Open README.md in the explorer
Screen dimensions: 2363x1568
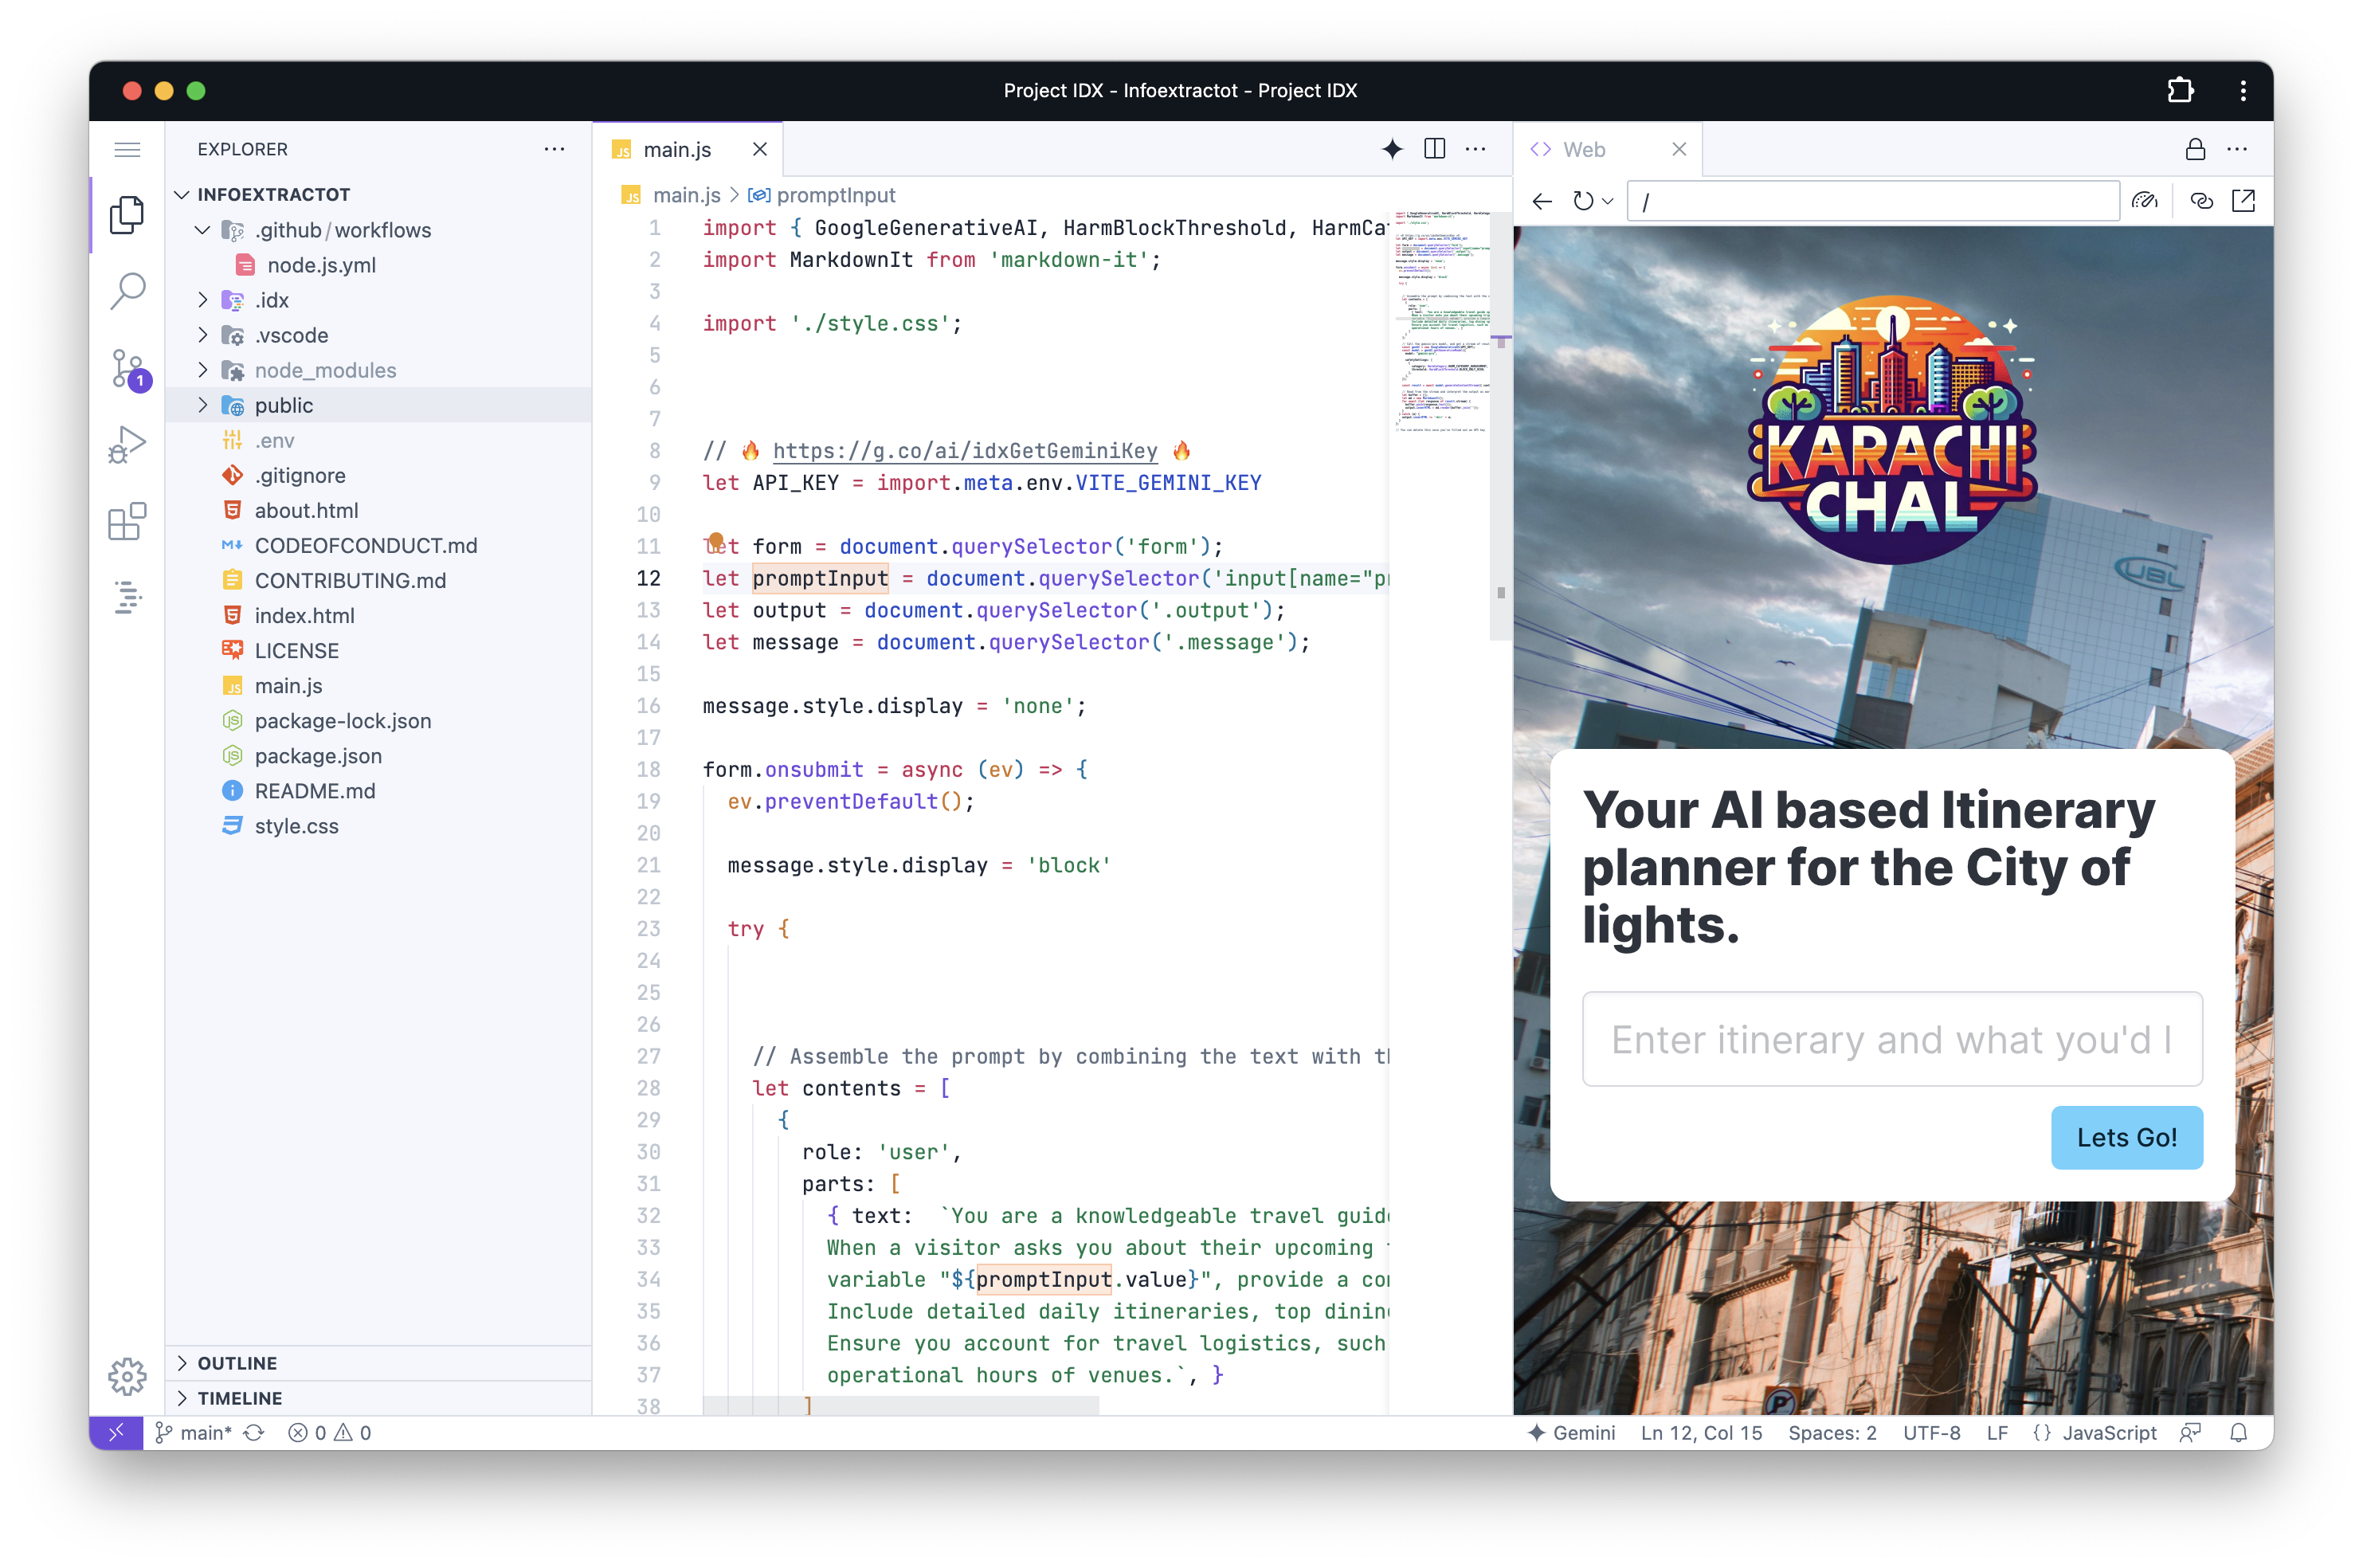314,791
